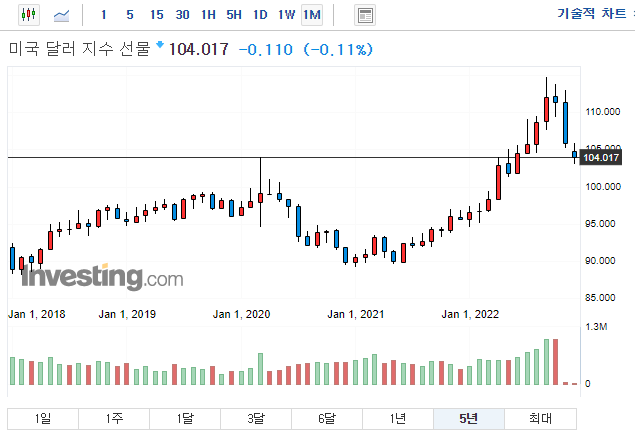Click the 110.000 price axis label

(603, 112)
